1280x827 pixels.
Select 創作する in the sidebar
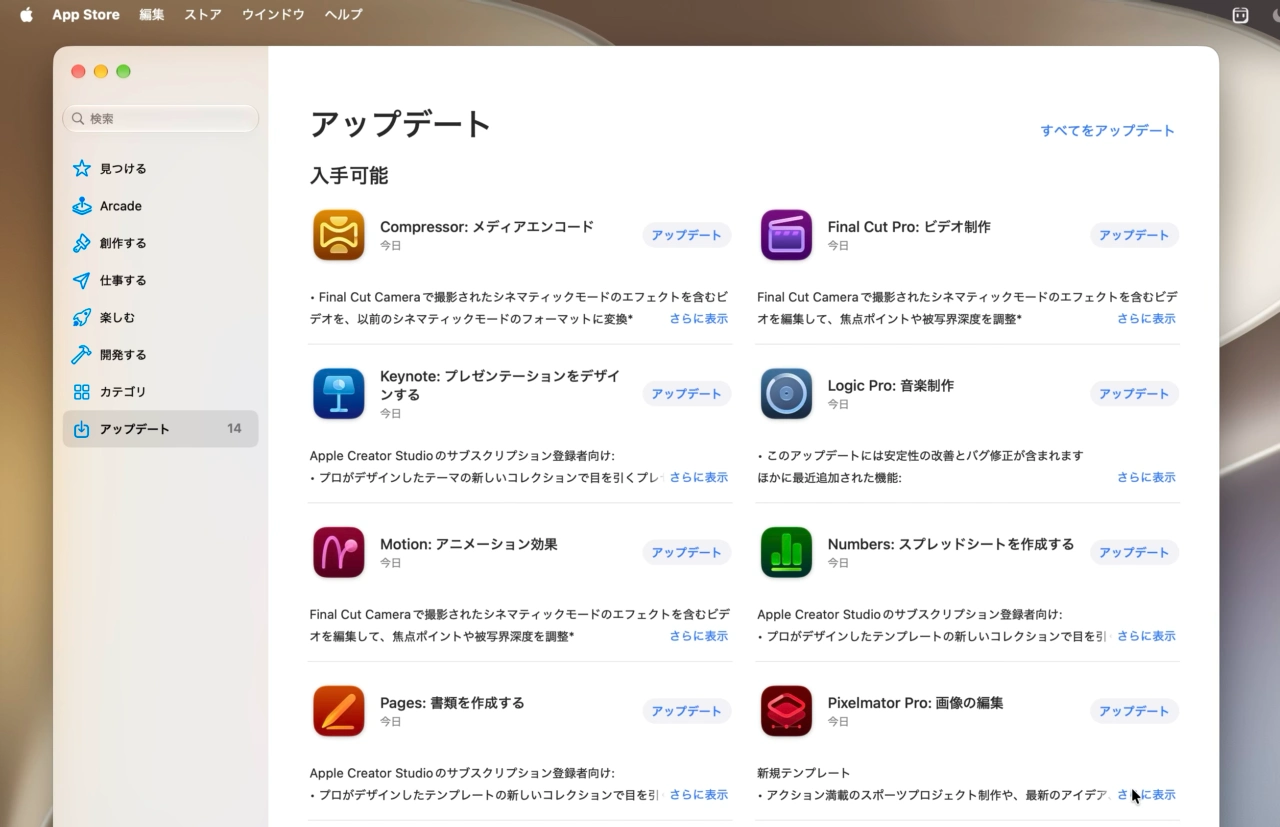pyautogui.click(x=160, y=243)
